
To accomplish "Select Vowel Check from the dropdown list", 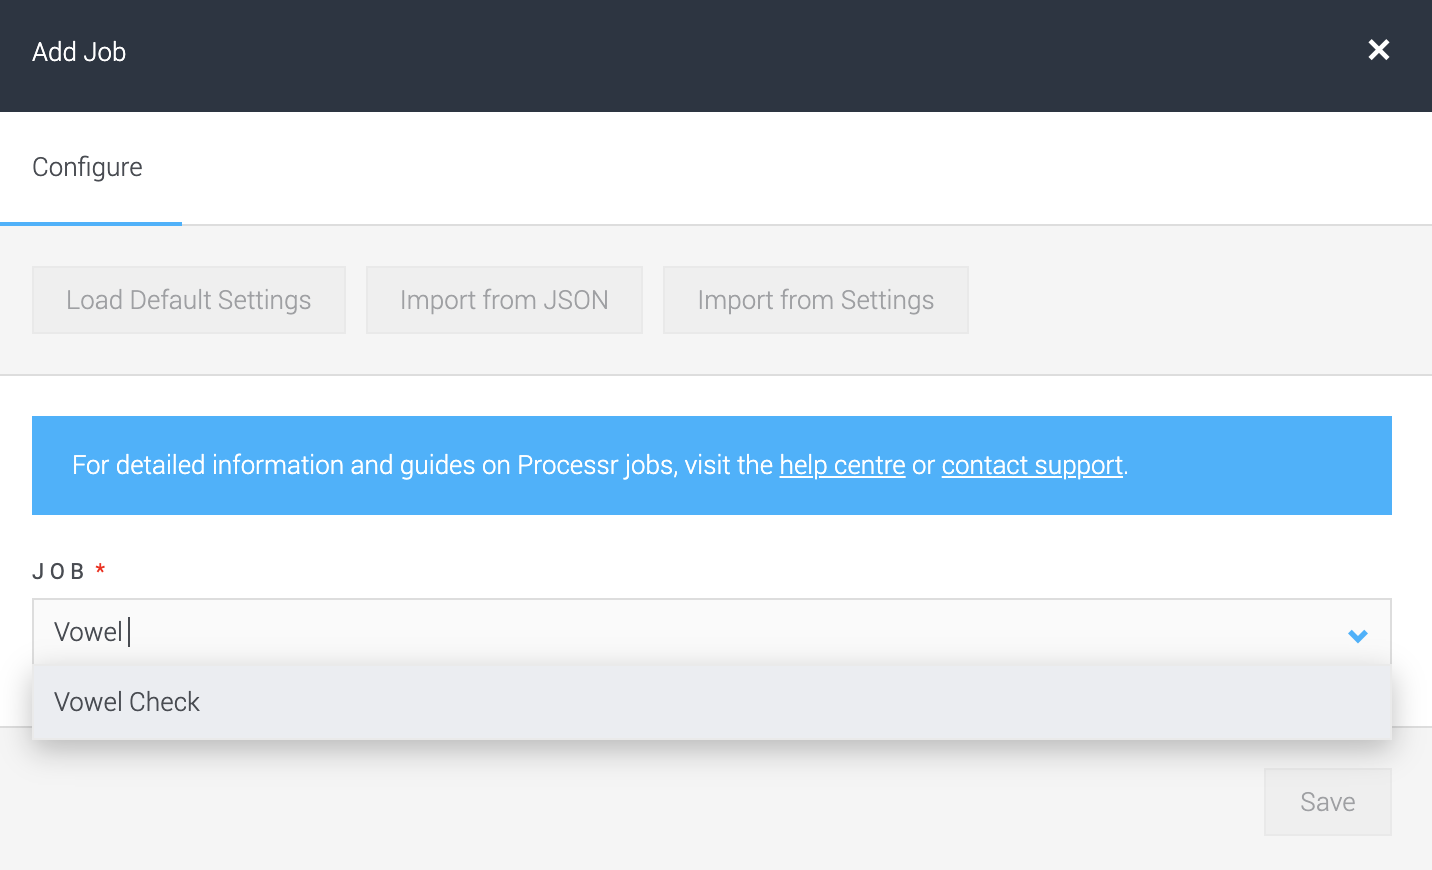I will click(128, 702).
